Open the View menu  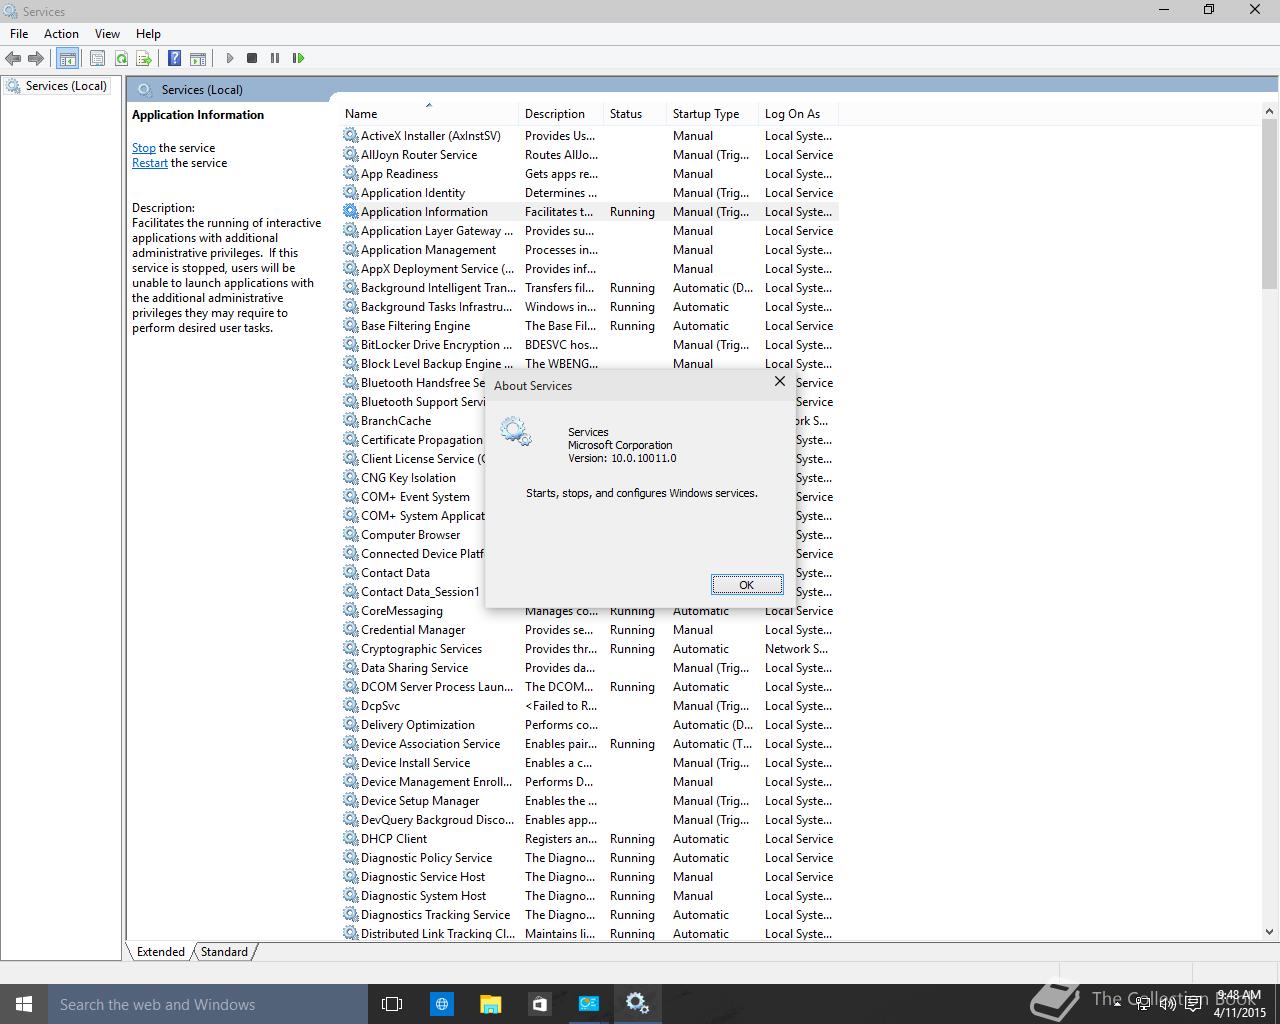click(107, 33)
